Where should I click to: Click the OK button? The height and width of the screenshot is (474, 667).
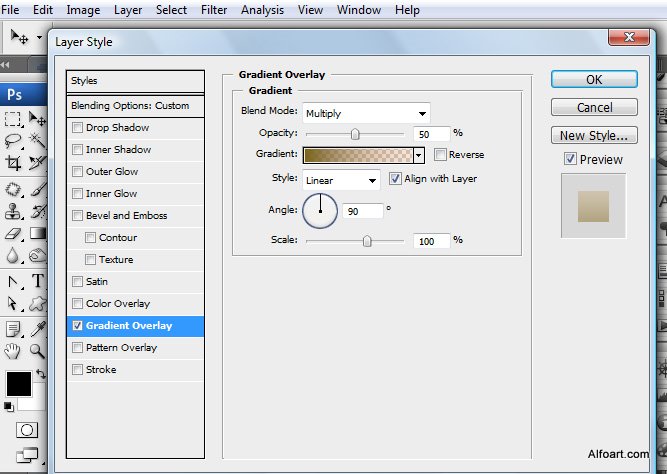[x=594, y=79]
